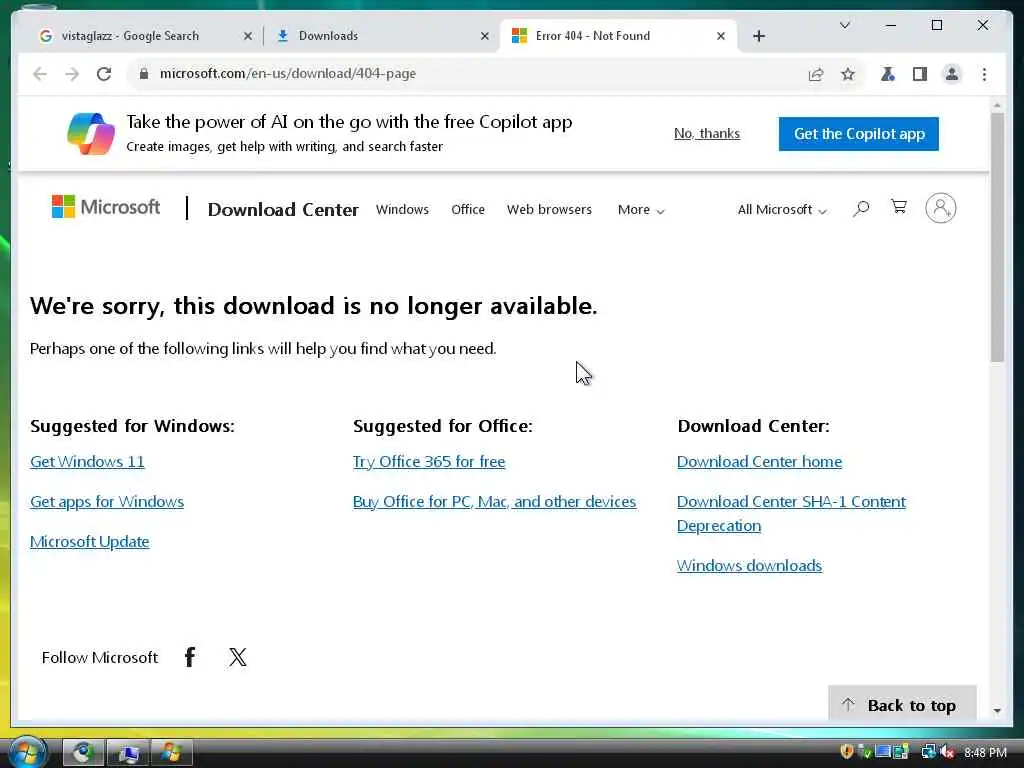Open the Microsoft Update link
1024x768 pixels.
point(89,541)
